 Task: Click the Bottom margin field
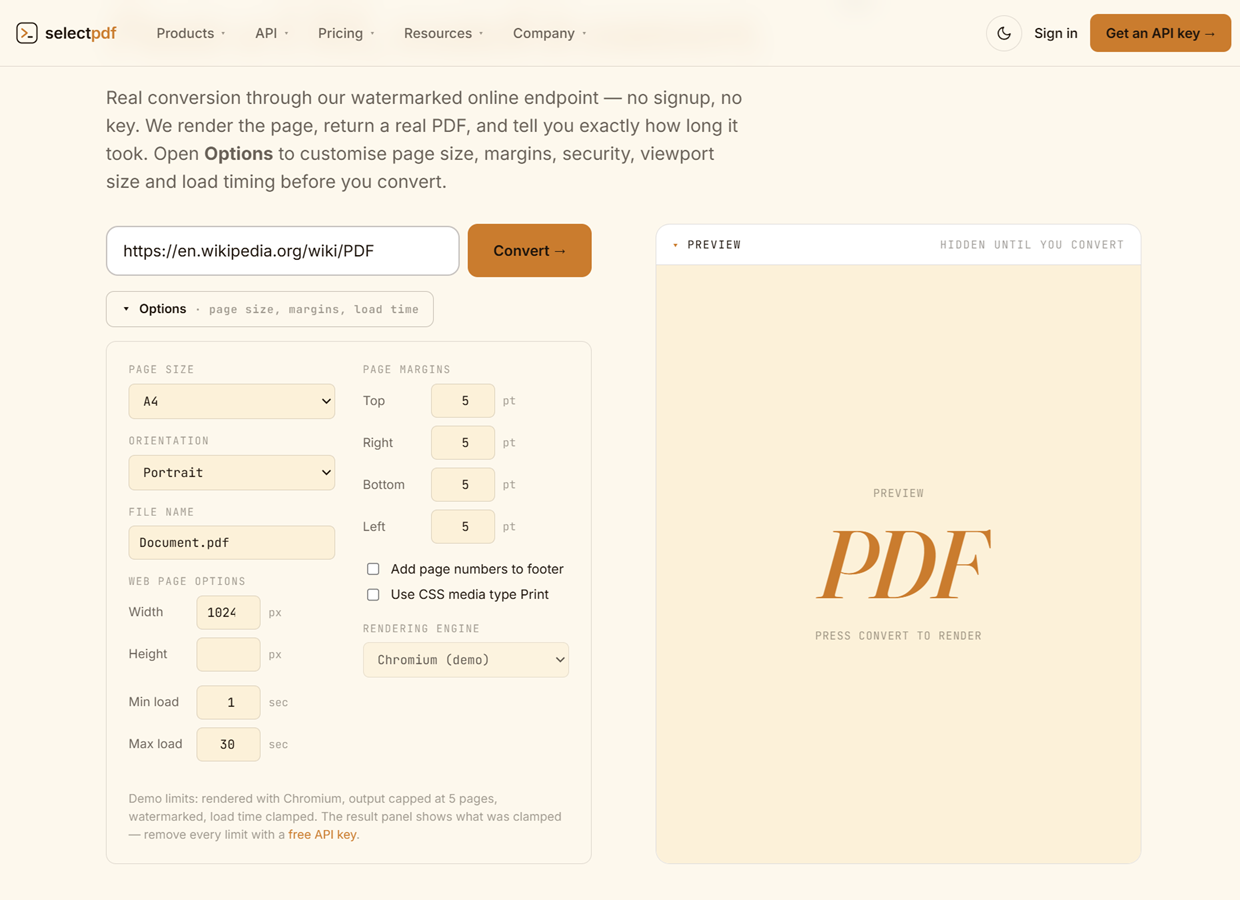[463, 484]
